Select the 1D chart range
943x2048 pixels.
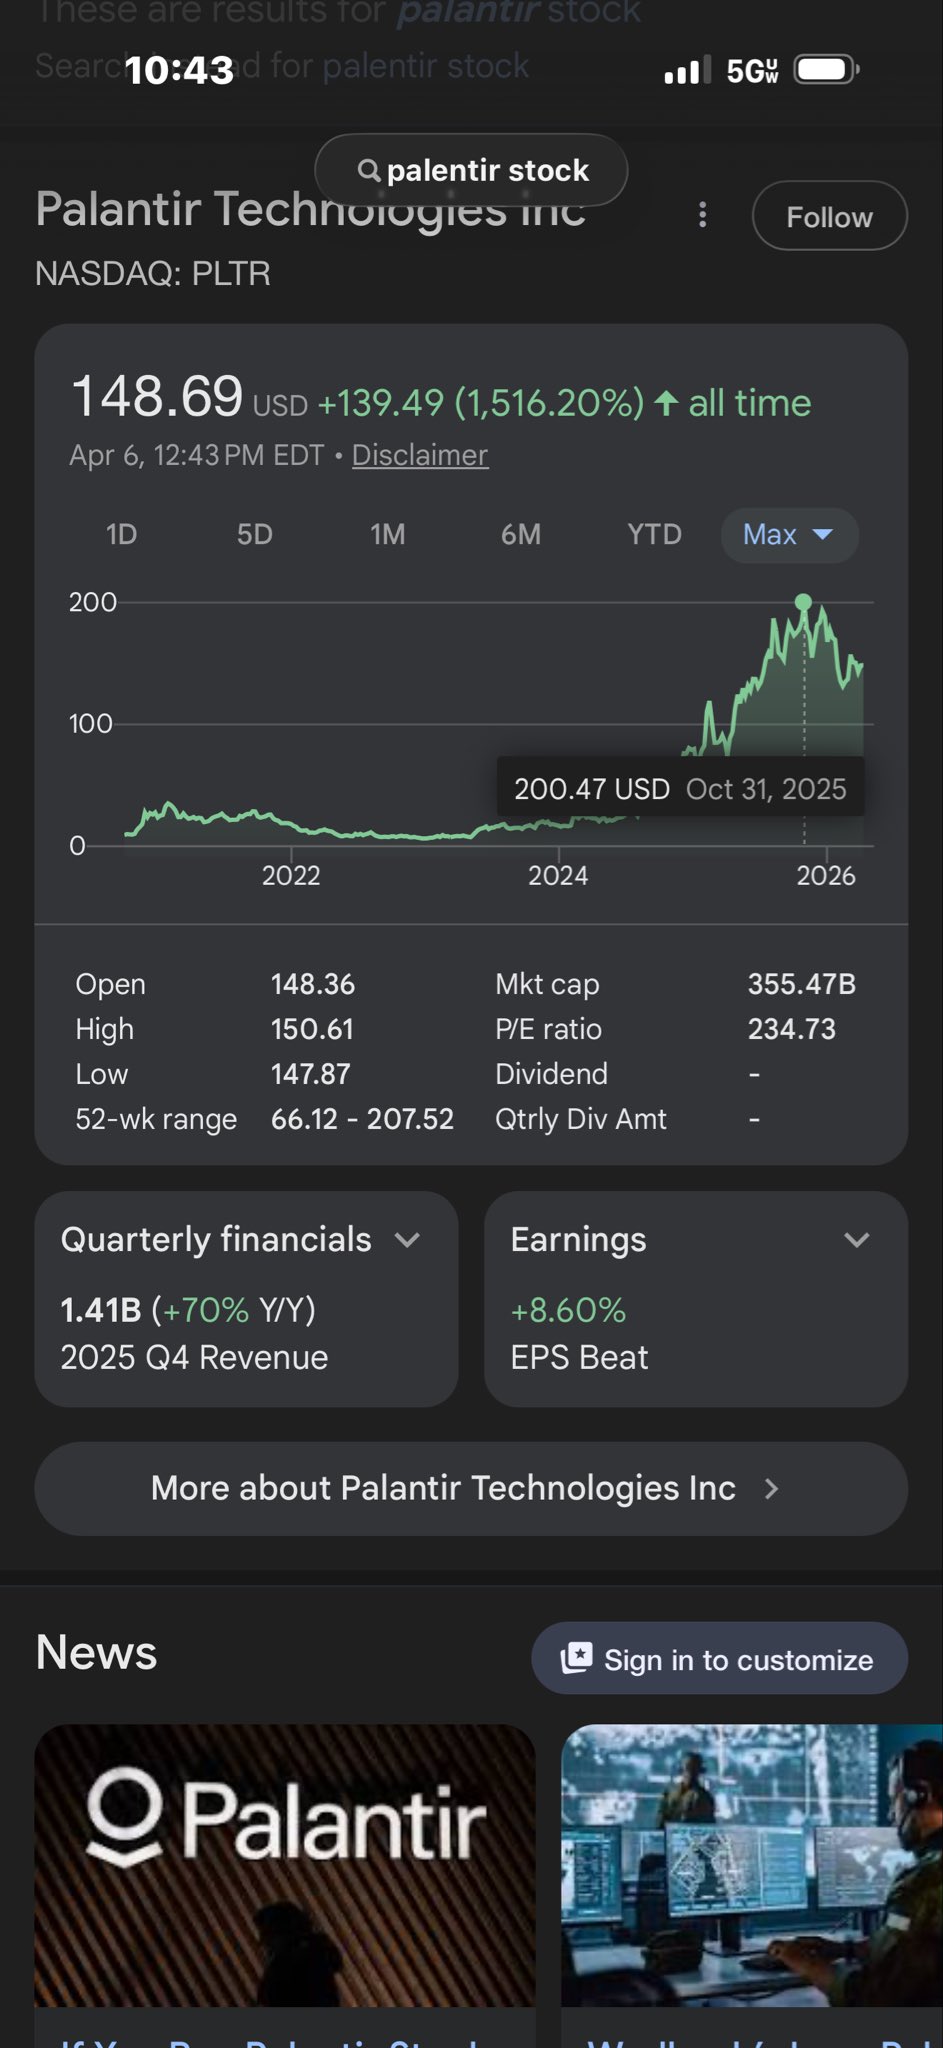(x=121, y=535)
